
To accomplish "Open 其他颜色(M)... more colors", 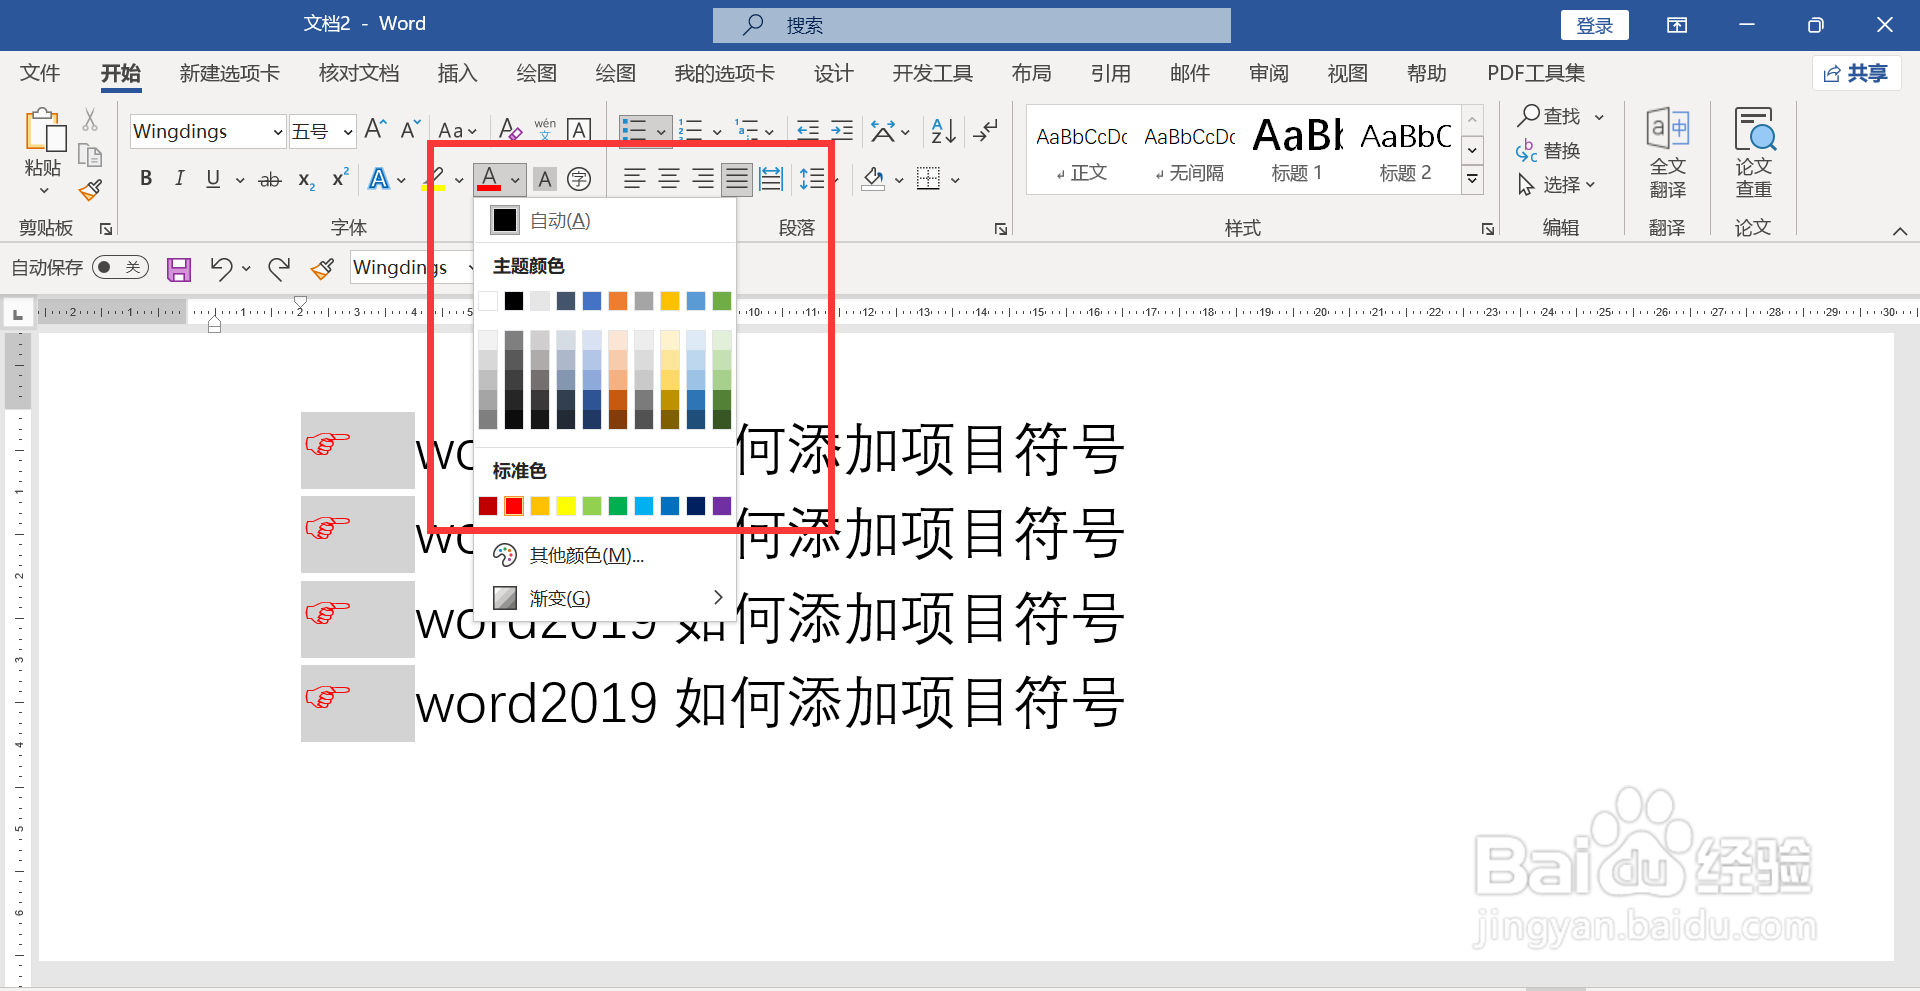I will pos(605,555).
